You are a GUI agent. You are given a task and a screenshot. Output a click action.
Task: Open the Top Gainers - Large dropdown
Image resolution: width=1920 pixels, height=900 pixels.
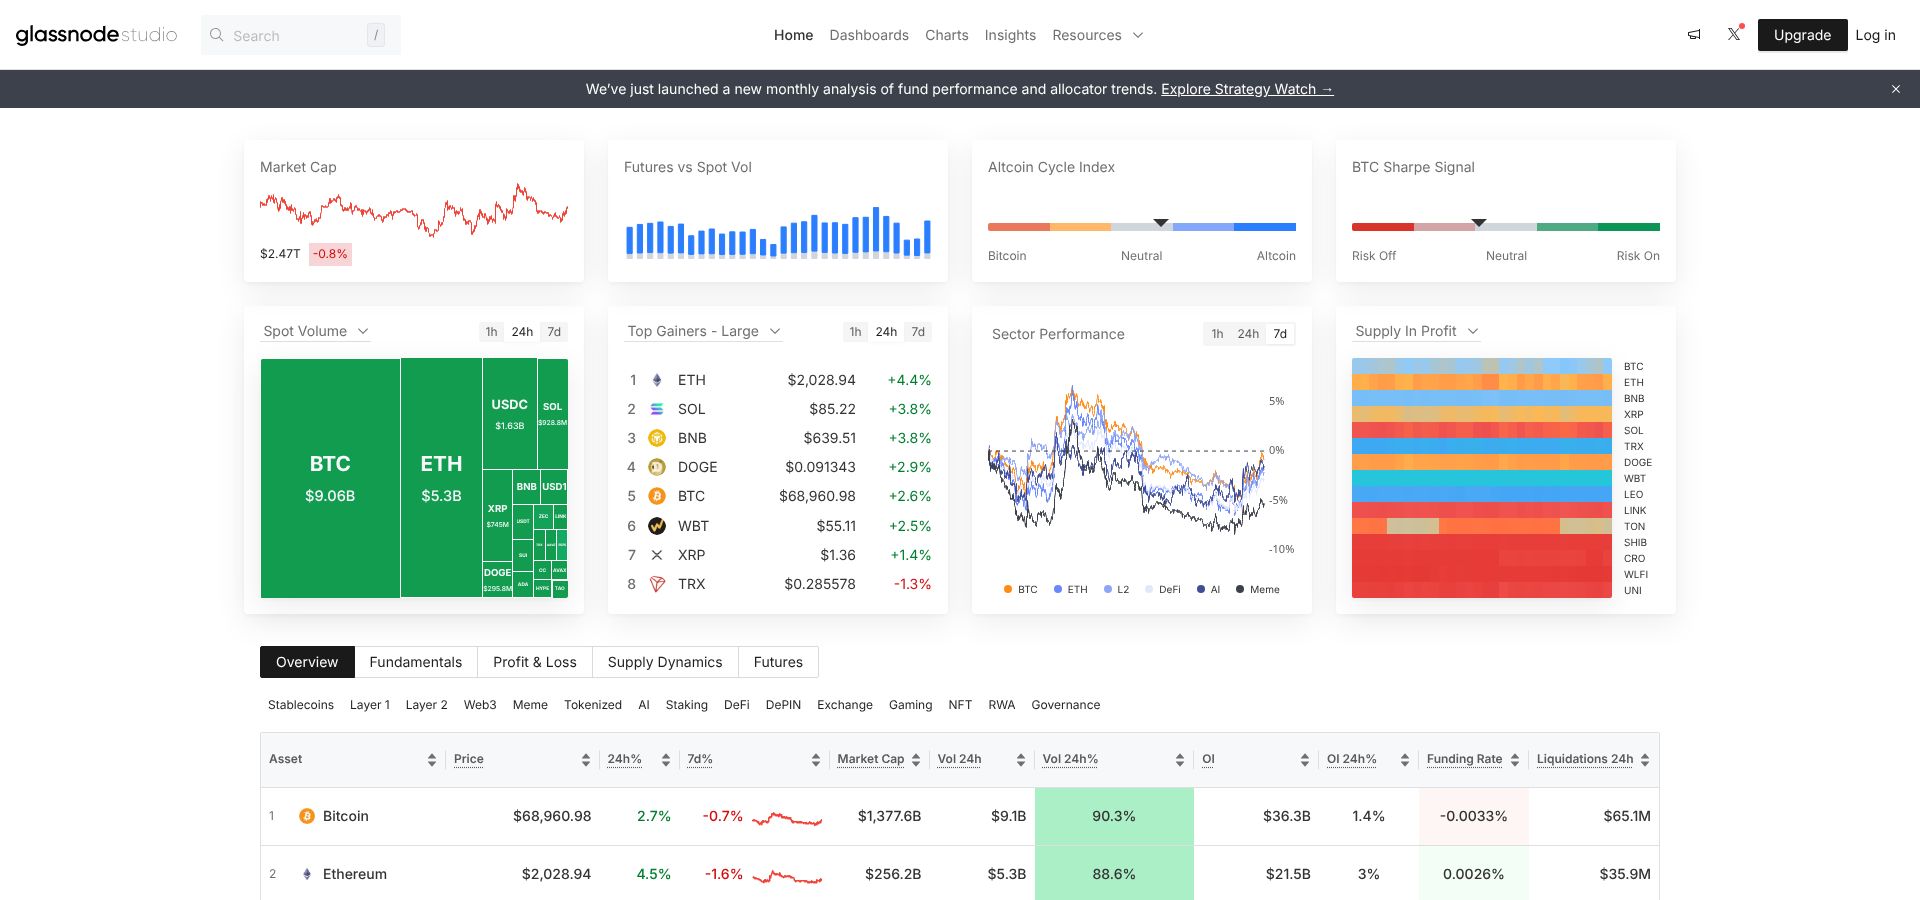pos(703,331)
